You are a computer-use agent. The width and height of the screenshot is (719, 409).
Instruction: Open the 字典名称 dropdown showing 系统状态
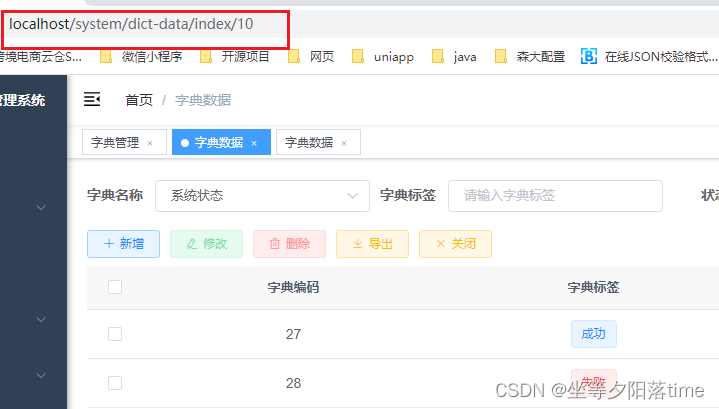(262, 196)
